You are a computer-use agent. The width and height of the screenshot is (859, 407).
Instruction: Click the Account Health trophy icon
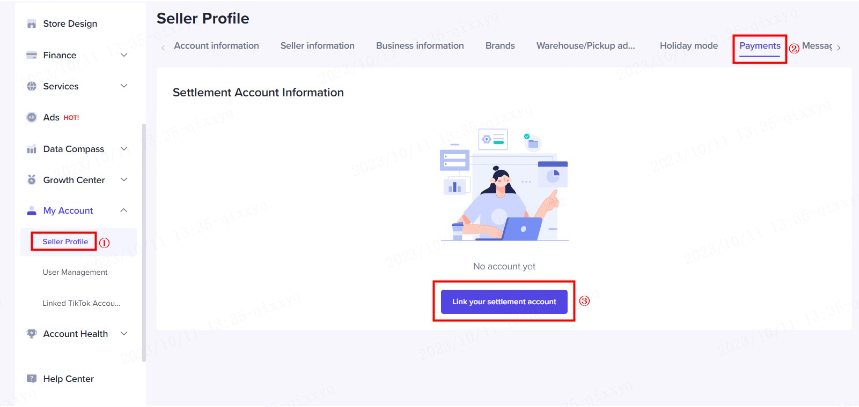click(x=32, y=334)
